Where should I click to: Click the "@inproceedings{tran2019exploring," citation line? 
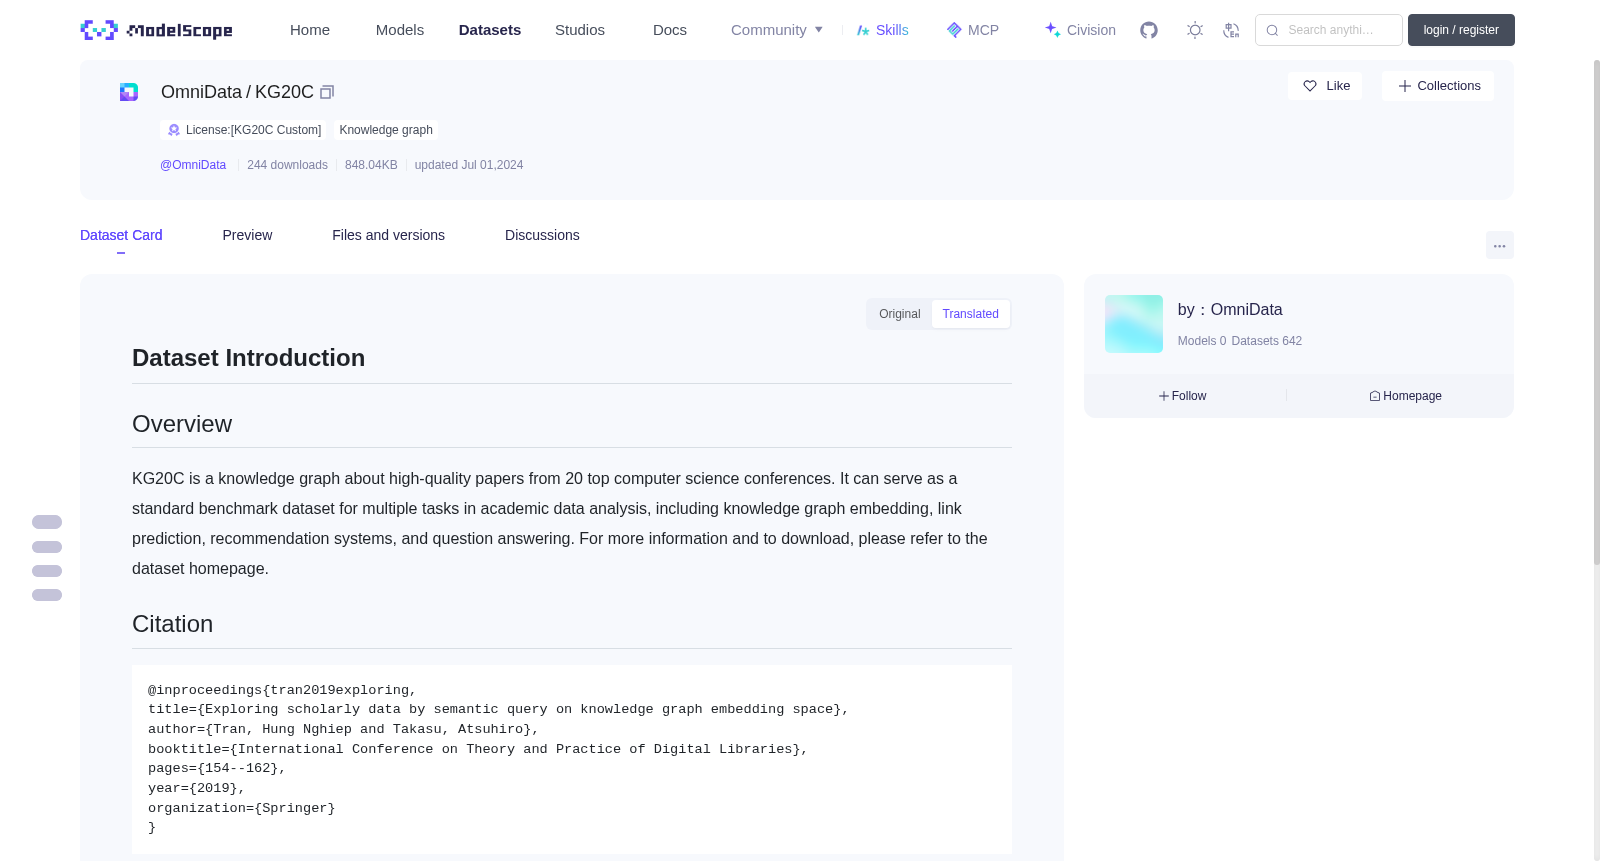pos(282,690)
